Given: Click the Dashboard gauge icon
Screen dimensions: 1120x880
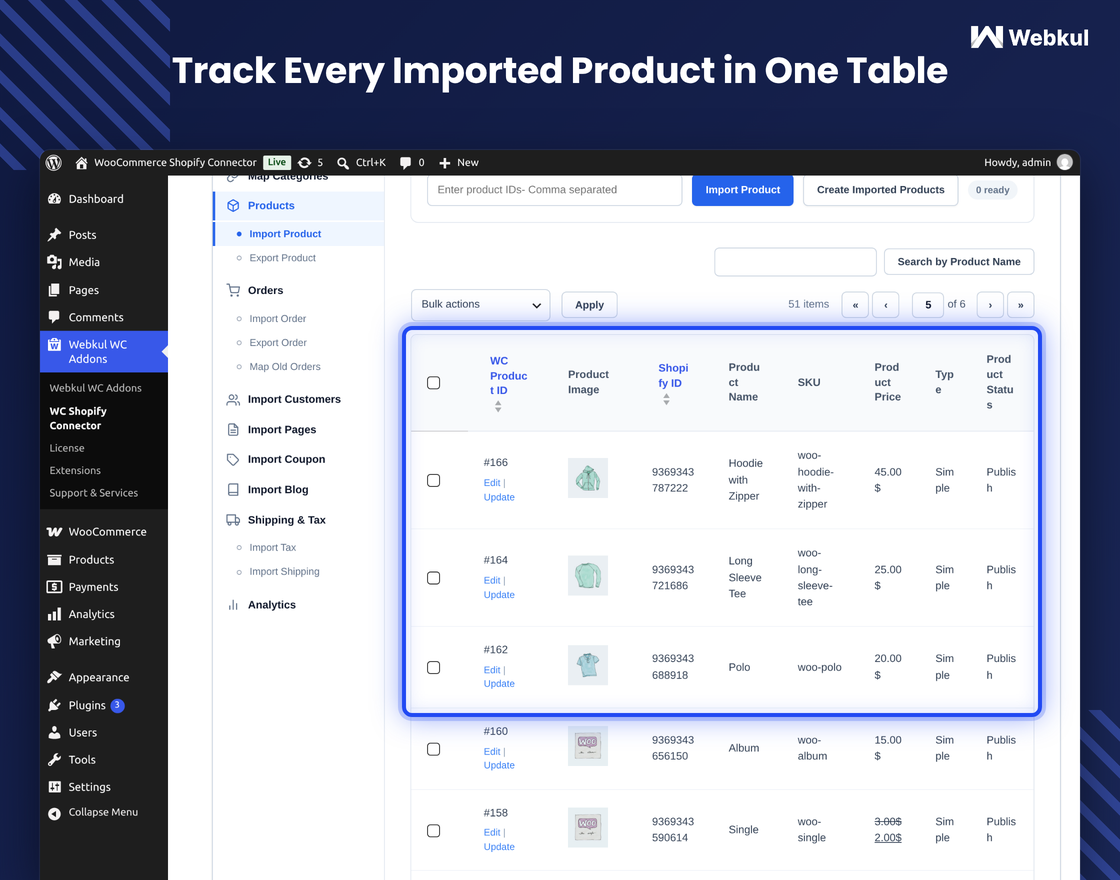Looking at the screenshot, I should [x=54, y=199].
